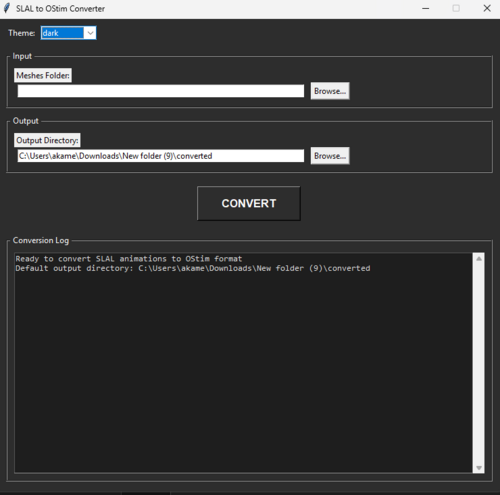Viewport: 500px width, 495px height.
Task: Open the Theme dropdown arrow
Action: [90, 33]
